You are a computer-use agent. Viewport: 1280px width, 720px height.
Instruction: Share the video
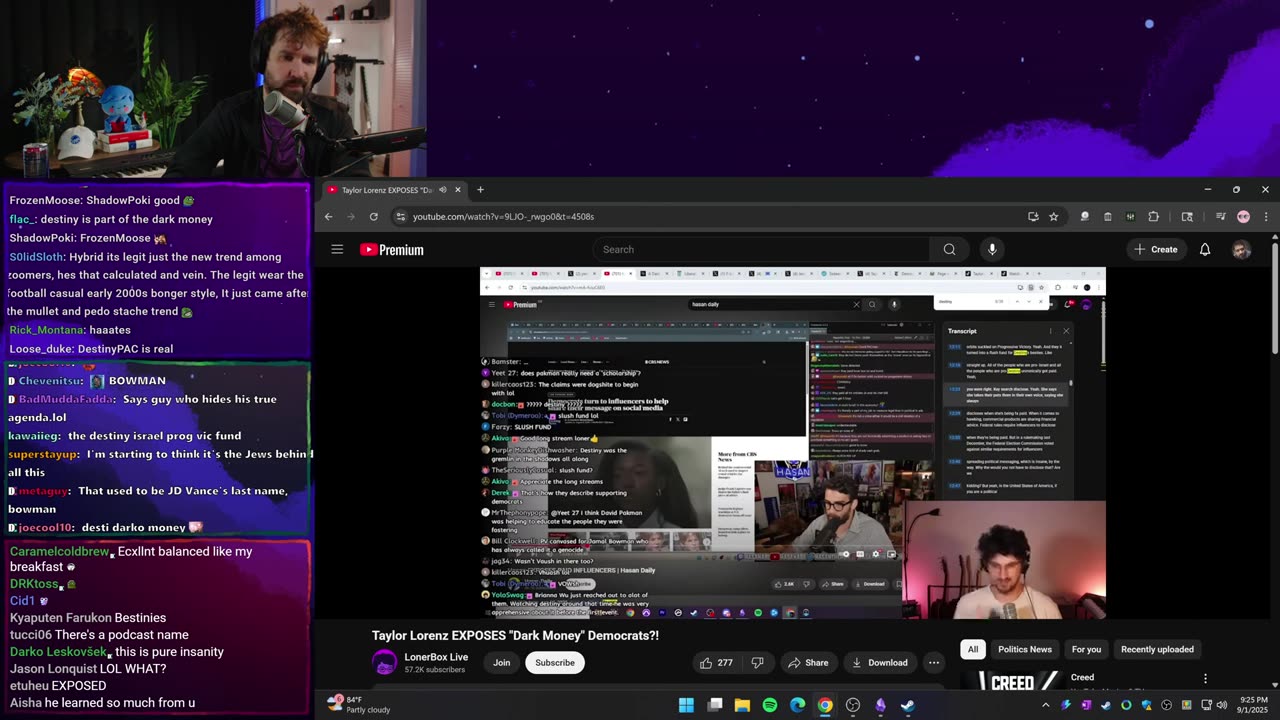point(808,662)
